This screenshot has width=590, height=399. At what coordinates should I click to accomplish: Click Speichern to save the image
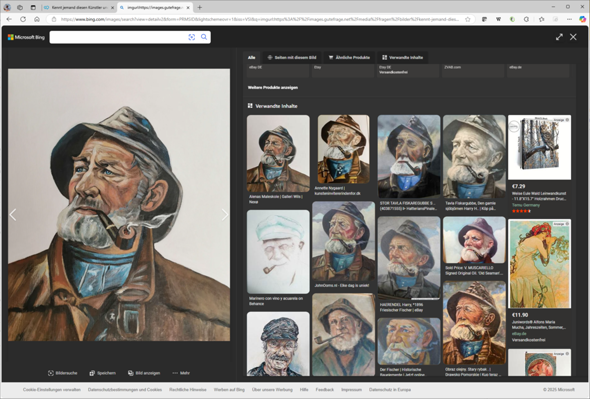pyautogui.click(x=103, y=373)
